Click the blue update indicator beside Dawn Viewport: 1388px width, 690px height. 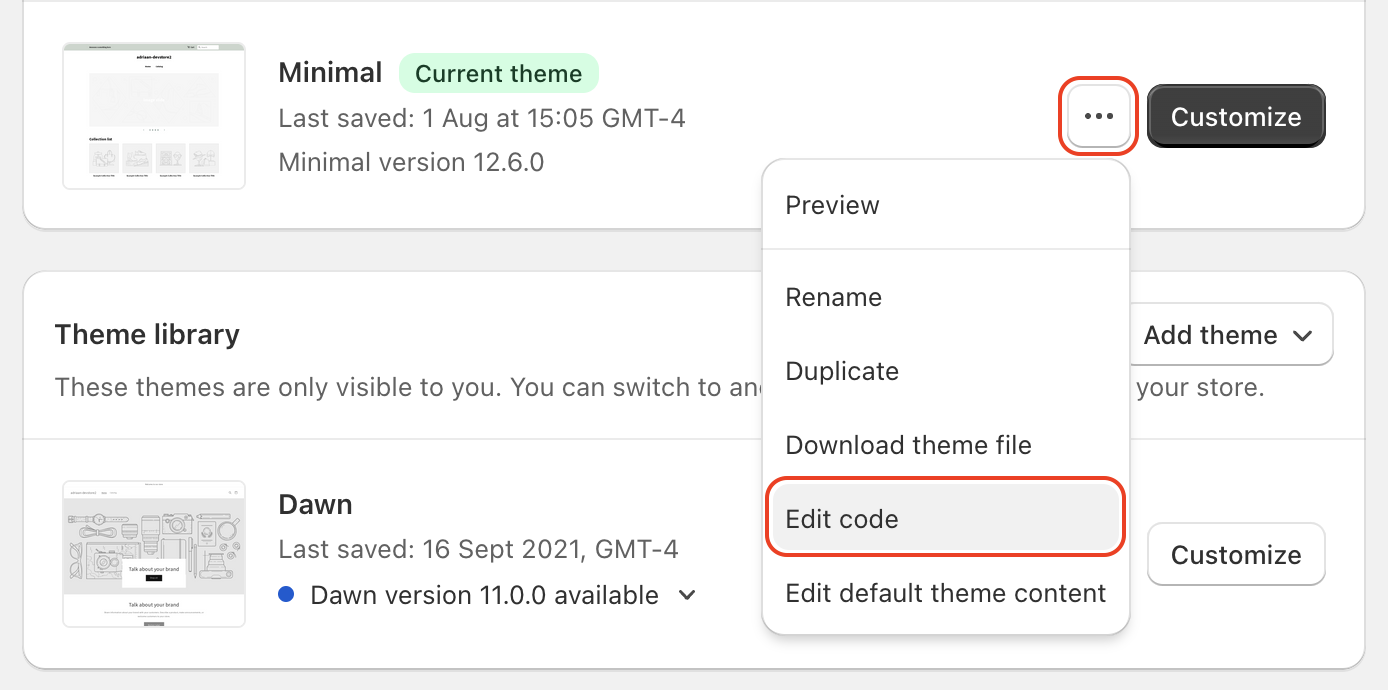[x=287, y=595]
